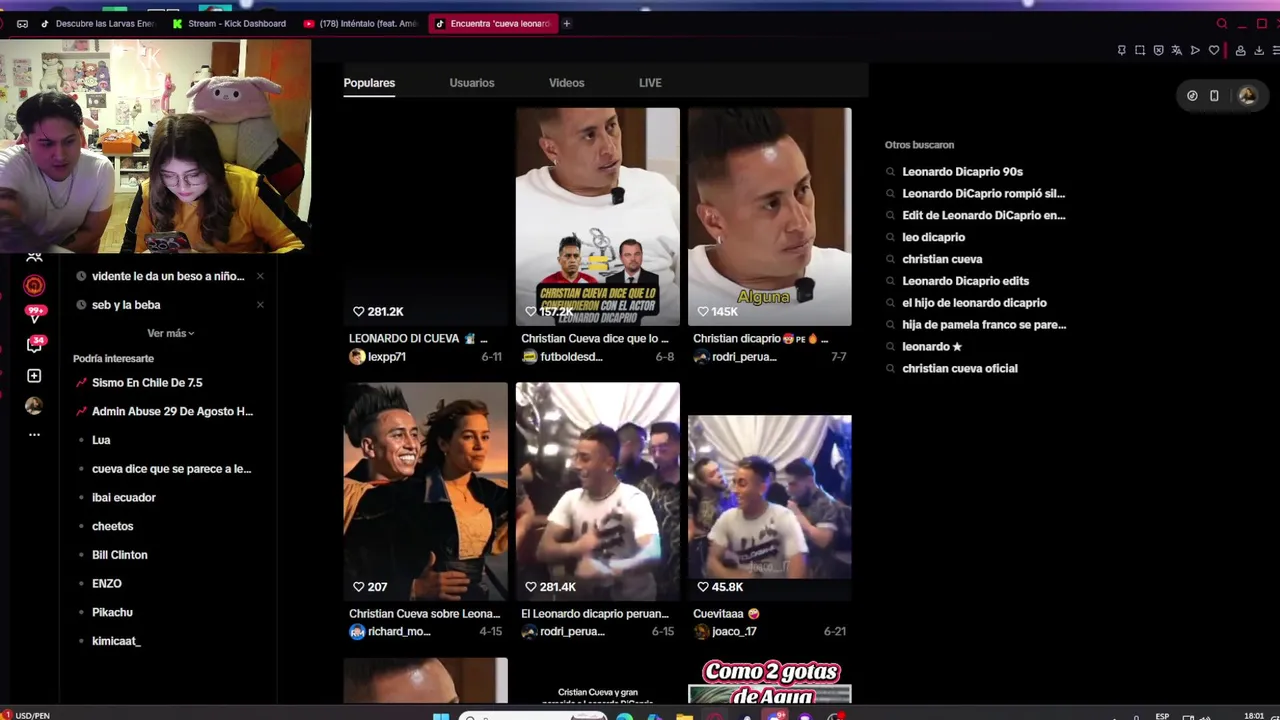Screen dimensions: 1280x720
Task: Open 'Como 2 gotas de Agua' video thumbnail
Action: click(770, 681)
